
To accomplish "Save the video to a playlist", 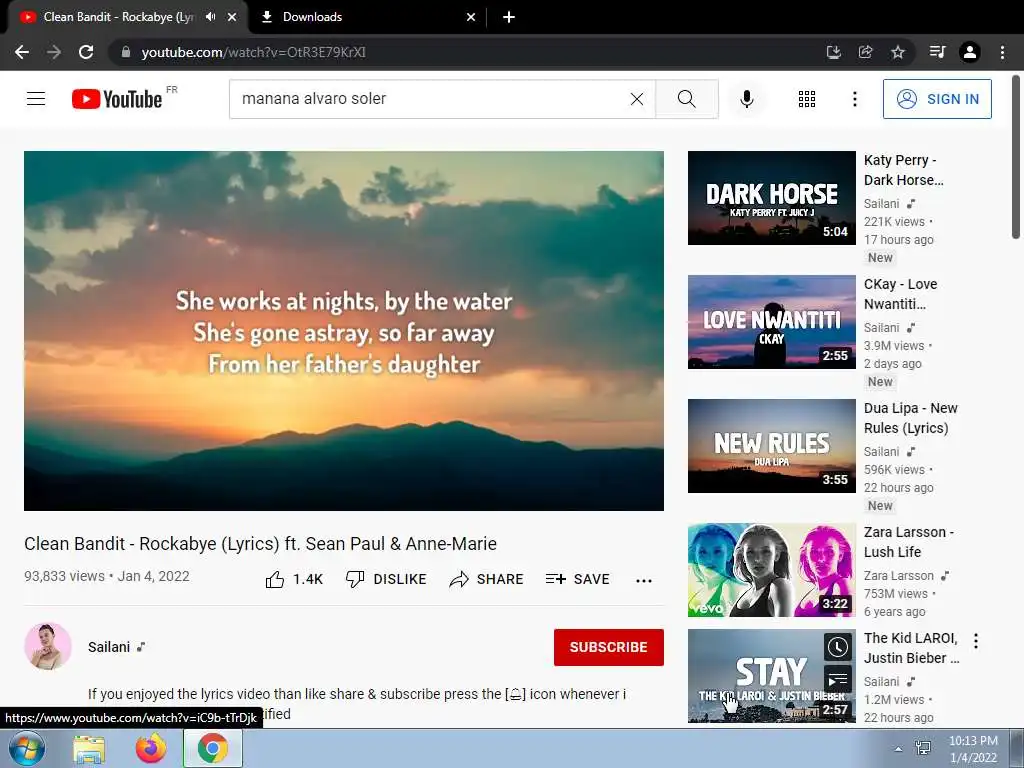I will click(577, 579).
